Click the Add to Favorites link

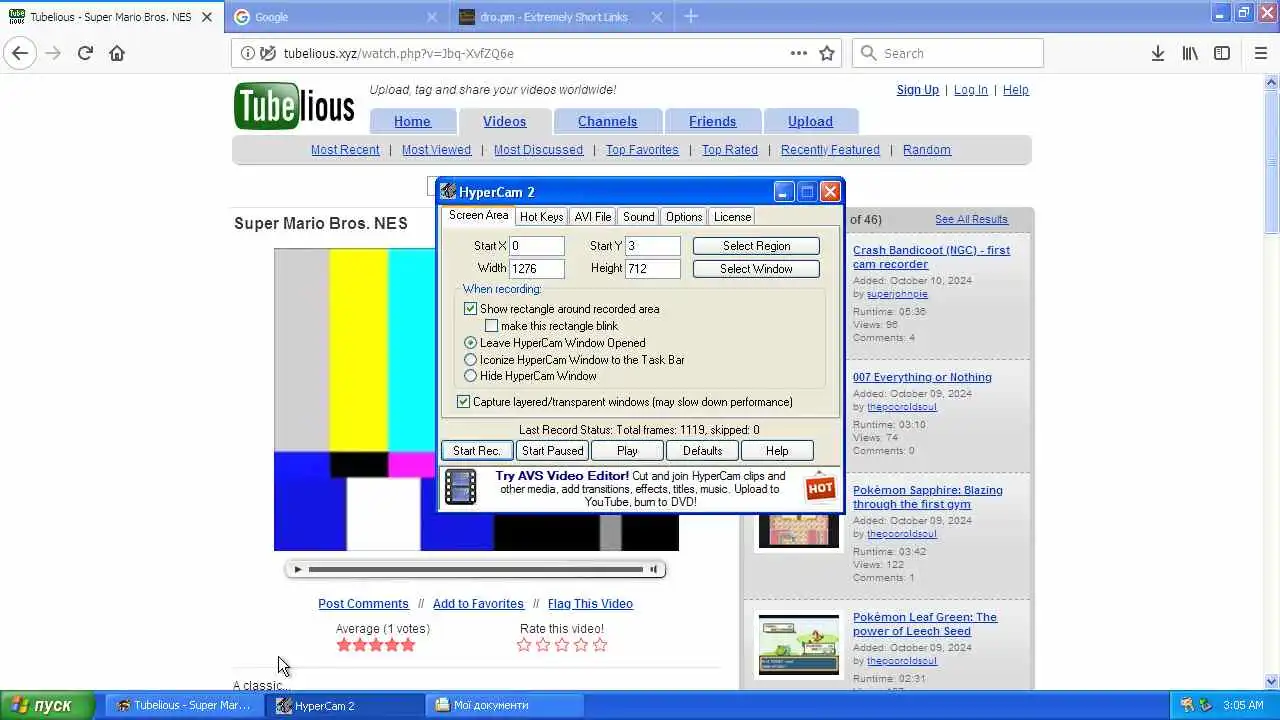[478, 604]
